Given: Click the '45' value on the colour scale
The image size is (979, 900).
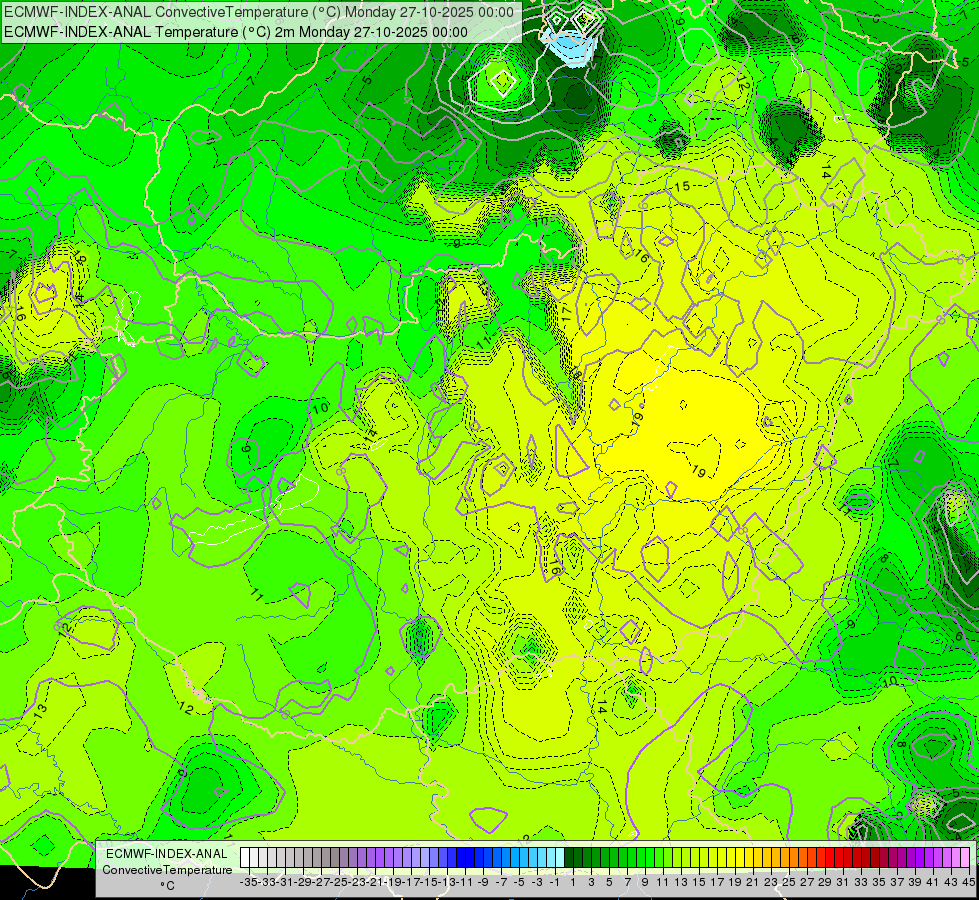Looking at the screenshot, I should click(969, 882).
